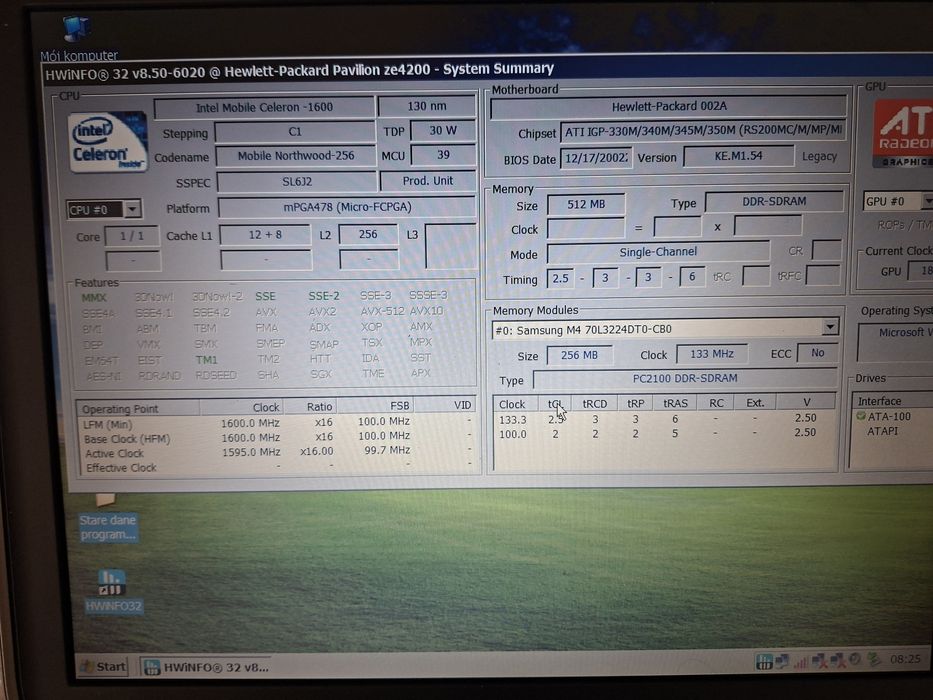Select the Effective Clock row
This screenshot has width=933, height=700.
(x=277, y=466)
